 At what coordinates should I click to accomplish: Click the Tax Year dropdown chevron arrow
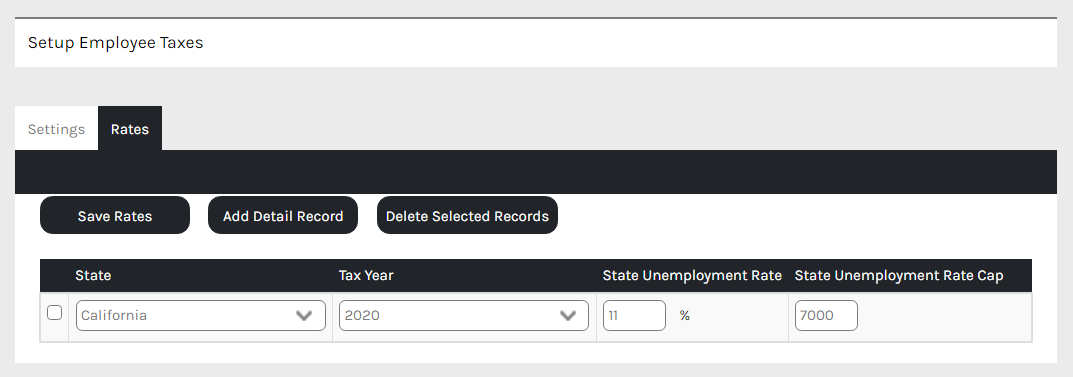(x=568, y=315)
